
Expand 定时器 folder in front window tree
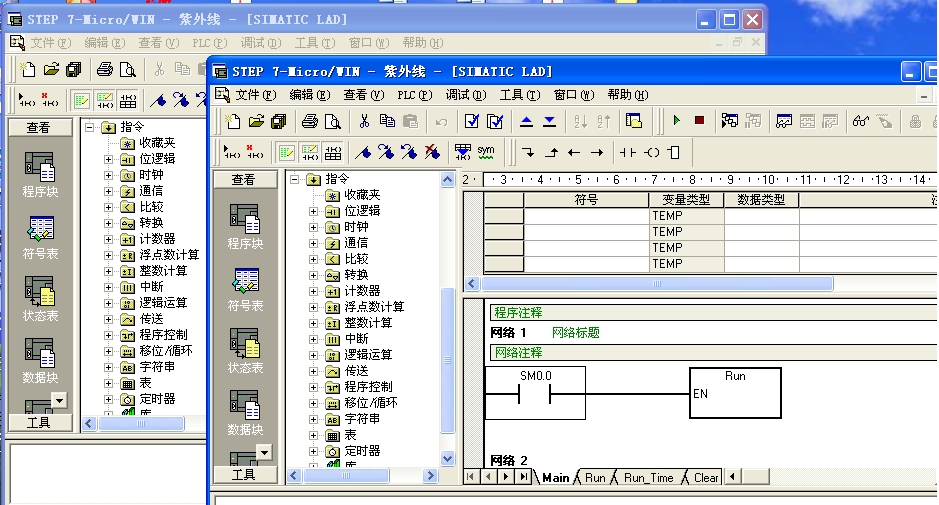(x=313, y=451)
